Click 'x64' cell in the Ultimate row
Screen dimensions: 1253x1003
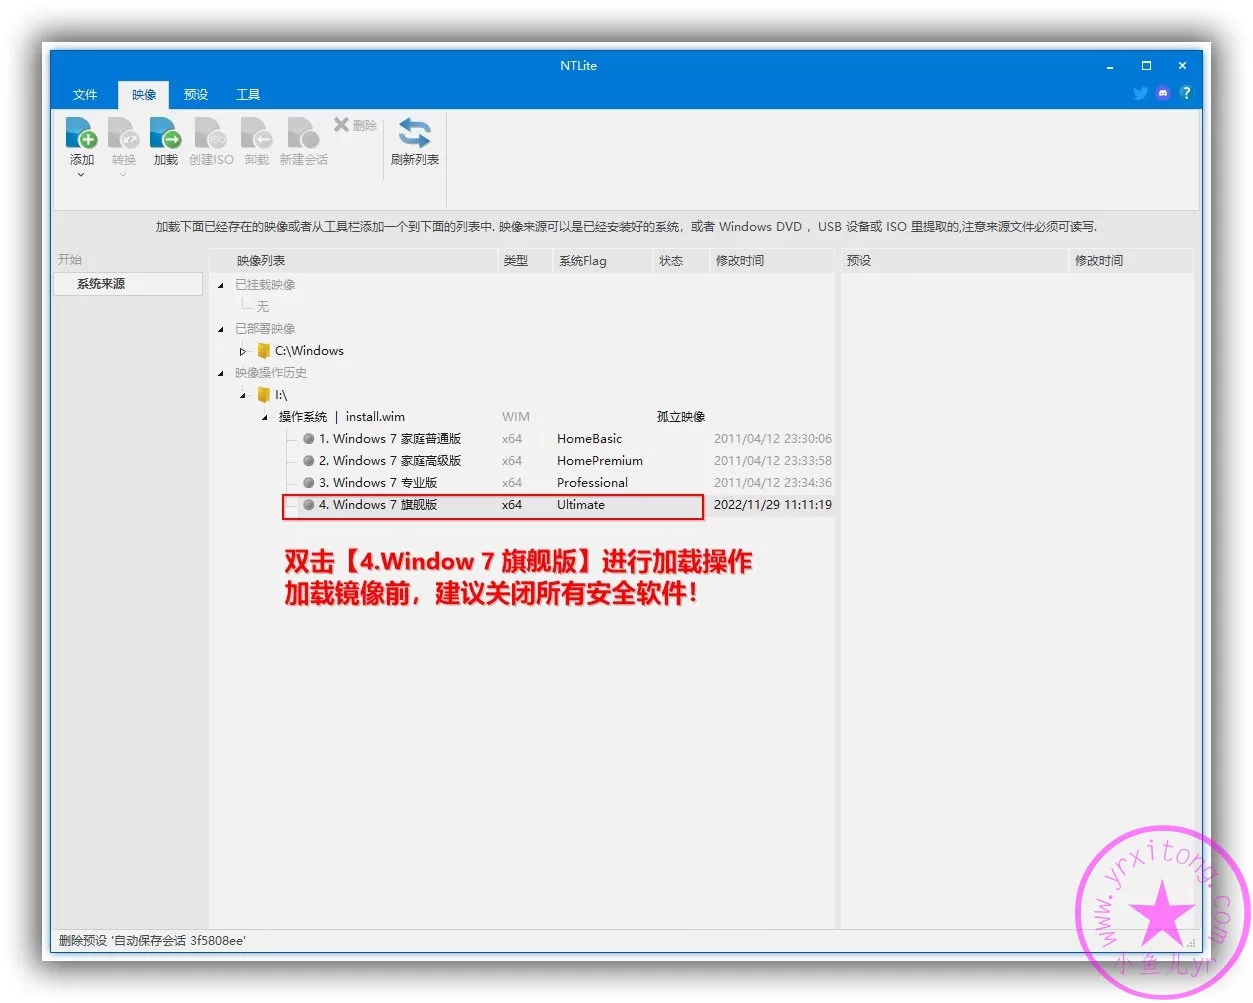[x=512, y=505]
